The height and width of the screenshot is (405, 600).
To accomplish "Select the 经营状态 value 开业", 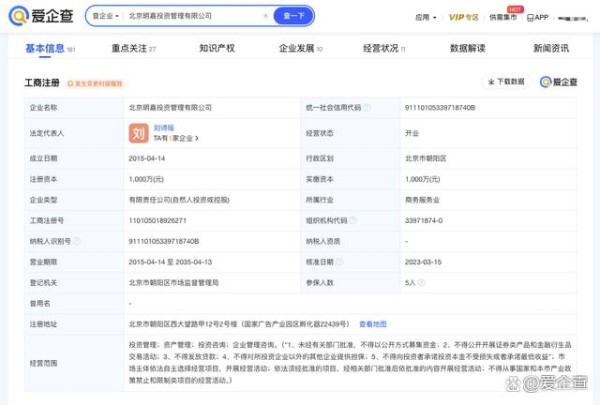I will 412,133.
